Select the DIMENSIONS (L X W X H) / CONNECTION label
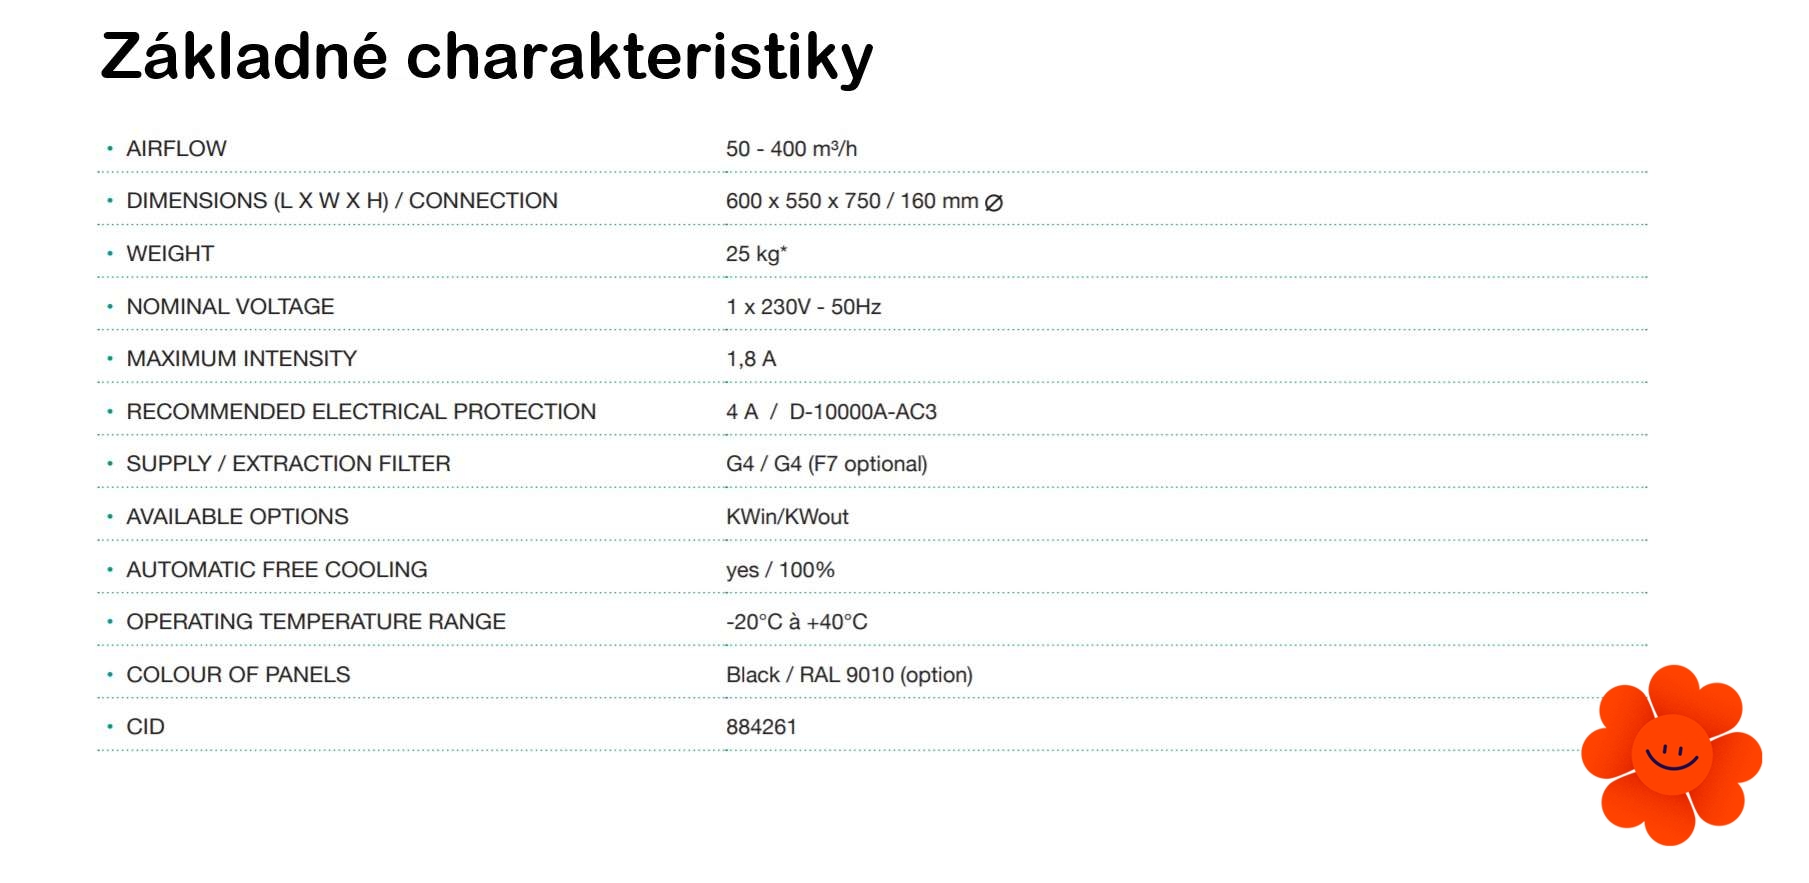This screenshot has width=1809, height=883. pos(341,201)
